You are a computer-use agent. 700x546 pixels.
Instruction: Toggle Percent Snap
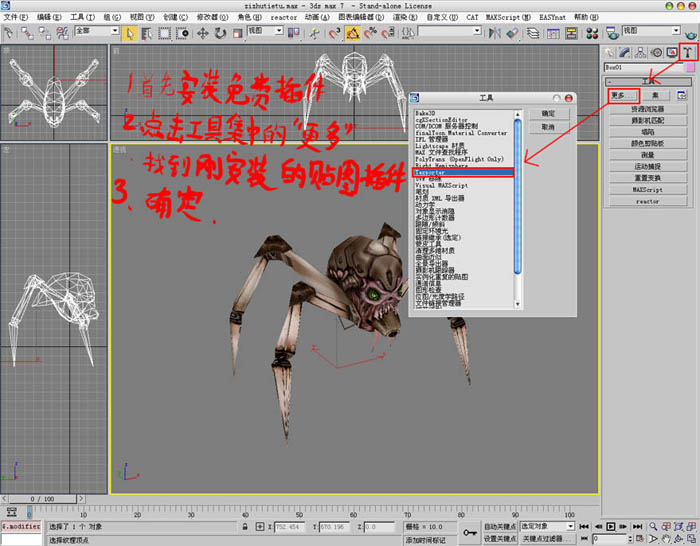pyautogui.click(x=370, y=33)
